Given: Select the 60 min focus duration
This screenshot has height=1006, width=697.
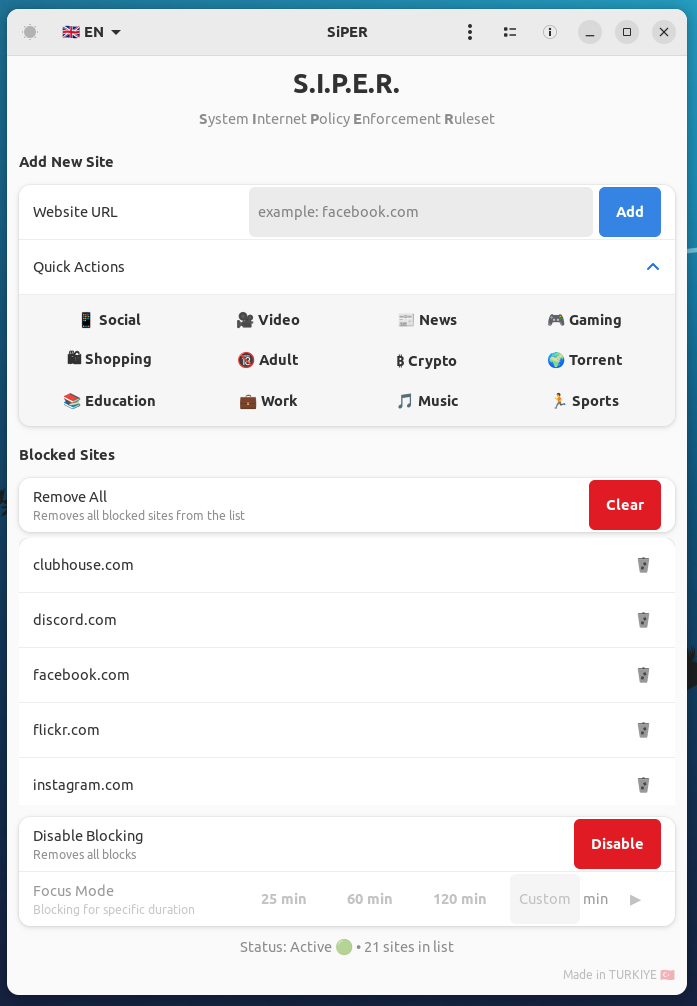Looking at the screenshot, I should [370, 899].
